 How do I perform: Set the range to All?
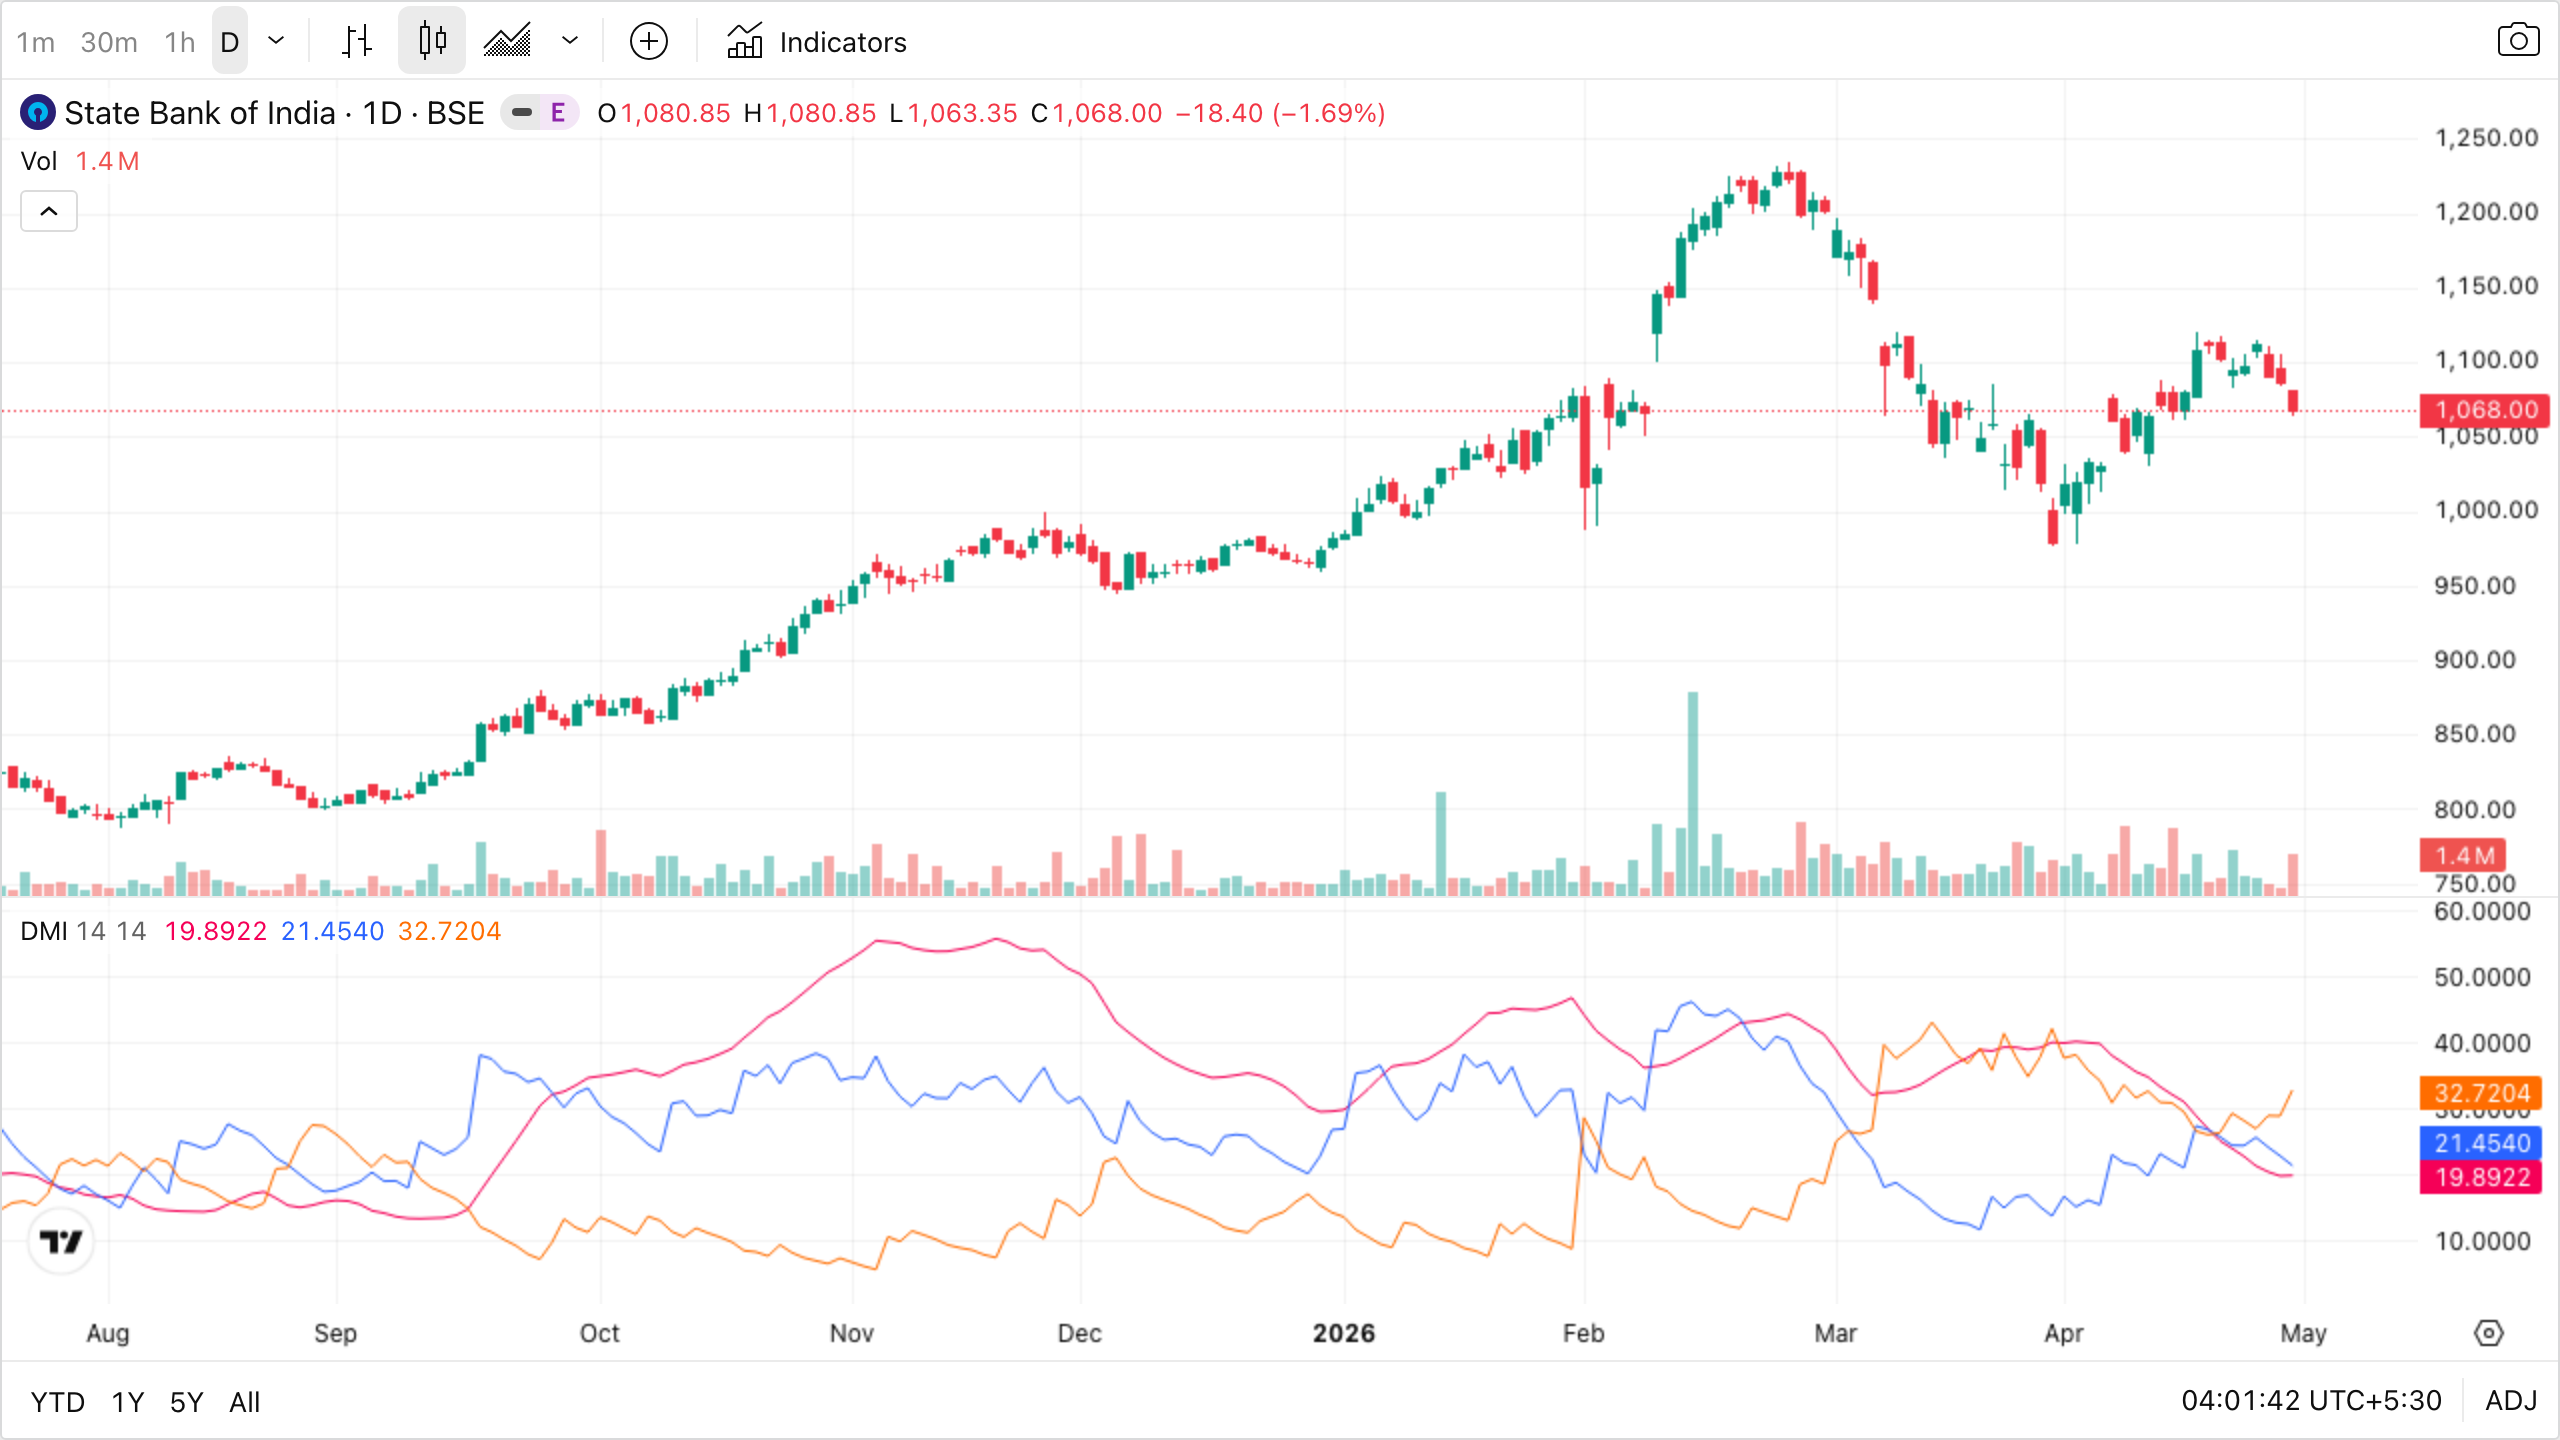pos(245,1402)
